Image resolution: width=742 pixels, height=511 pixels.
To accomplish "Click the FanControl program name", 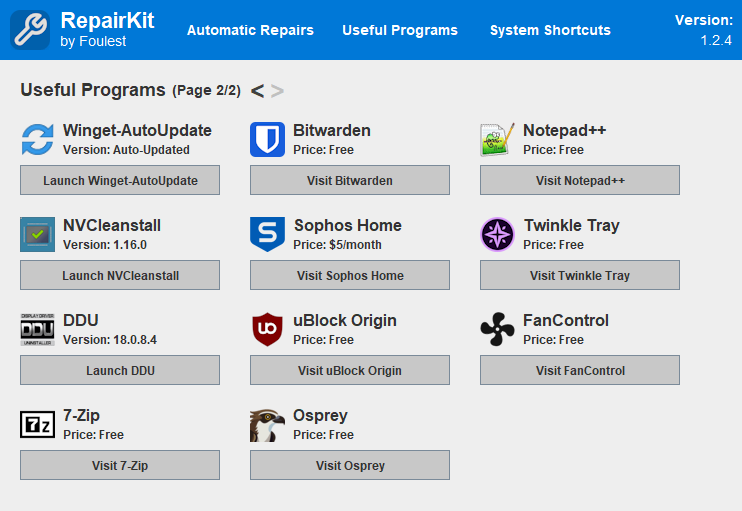I will (566, 320).
